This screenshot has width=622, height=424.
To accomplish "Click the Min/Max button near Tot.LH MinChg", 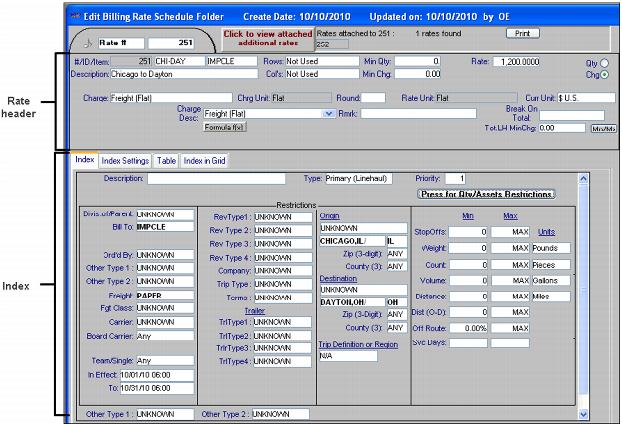I will (x=603, y=129).
